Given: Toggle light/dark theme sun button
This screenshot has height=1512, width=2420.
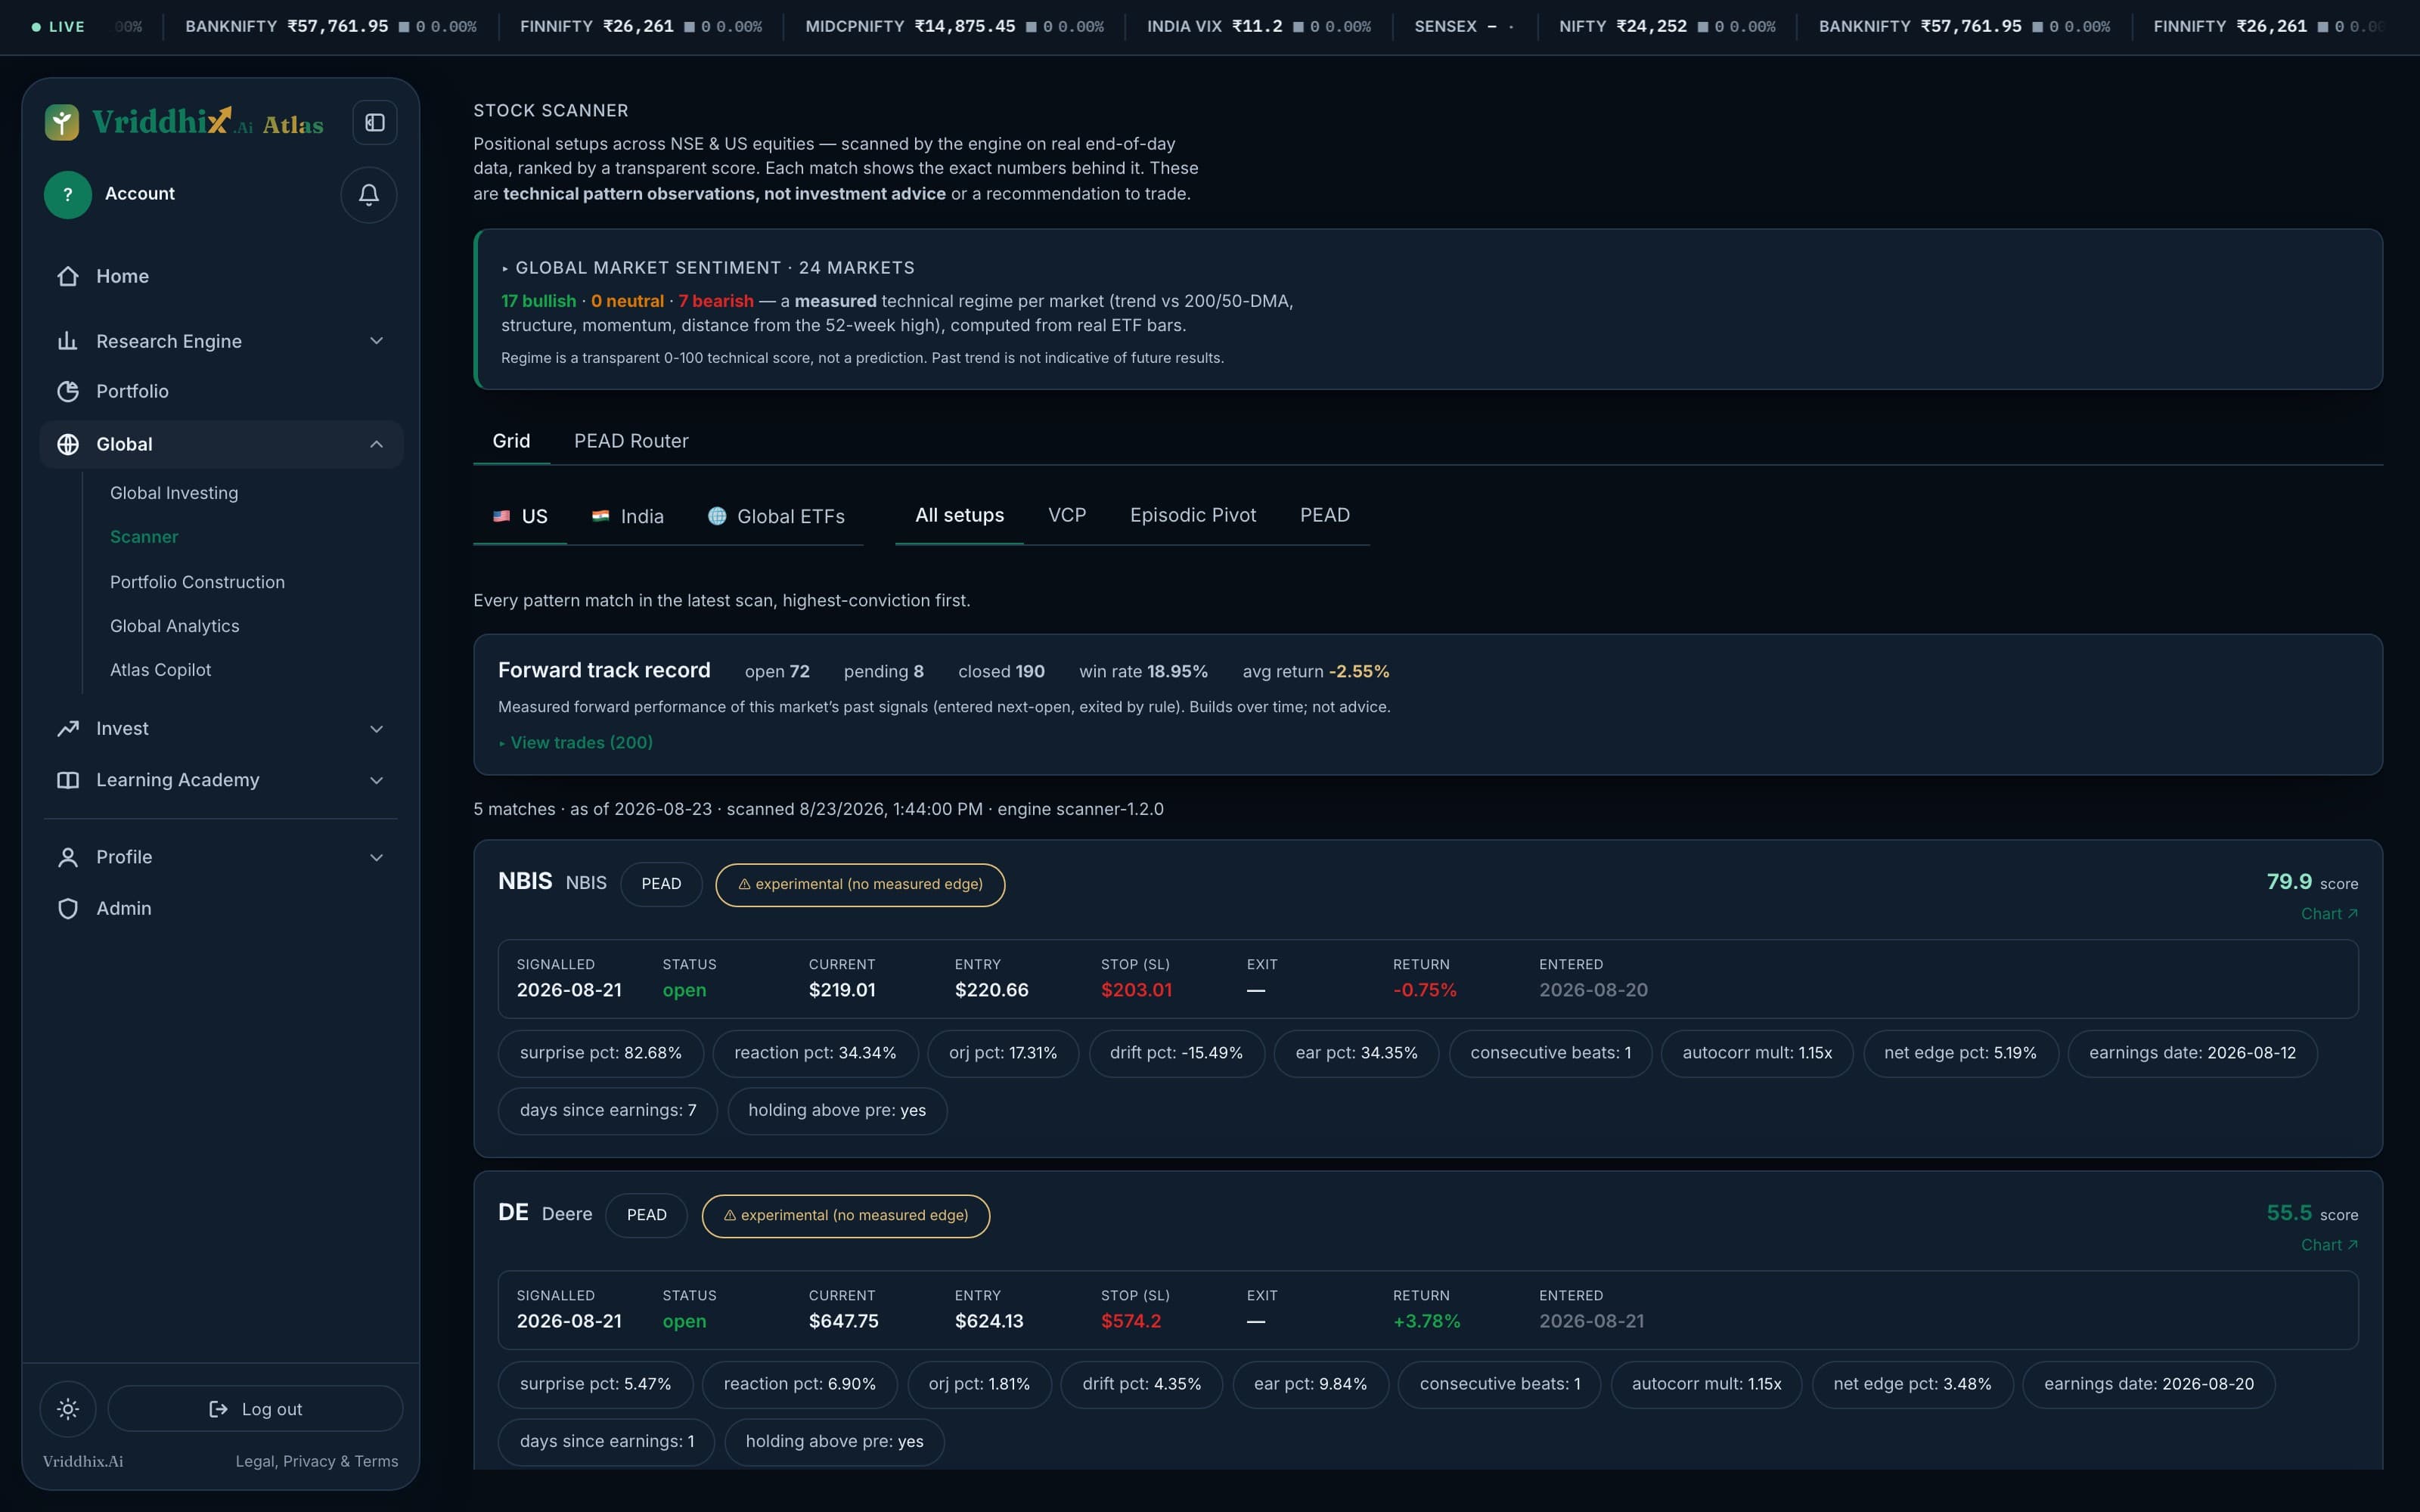Looking at the screenshot, I should 68,1409.
